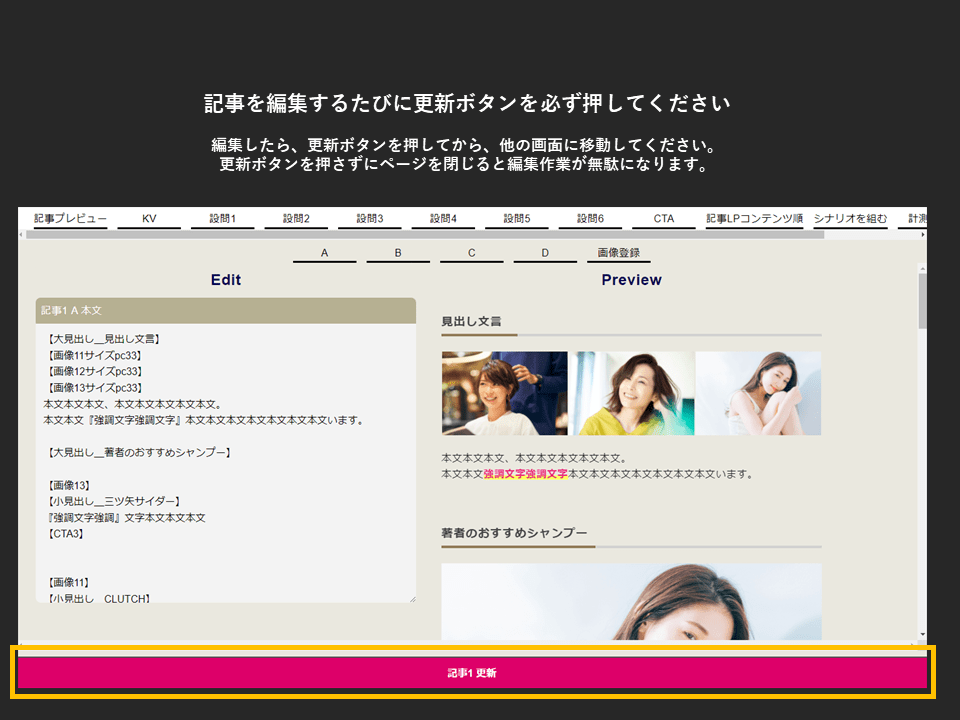960x720 pixels.
Task: Go to the 設問3 tab
Action: click(370, 218)
